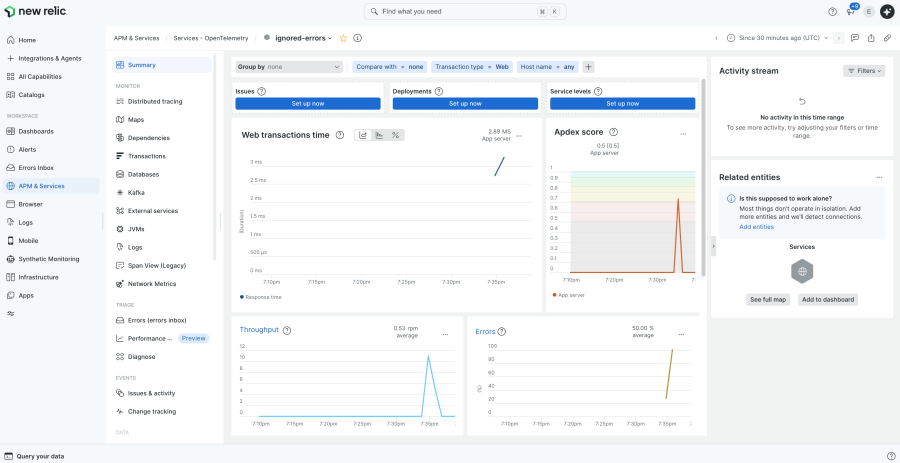The height and width of the screenshot is (463, 900).
Task: Open Dashboards in sidebar
Action: click(36, 131)
